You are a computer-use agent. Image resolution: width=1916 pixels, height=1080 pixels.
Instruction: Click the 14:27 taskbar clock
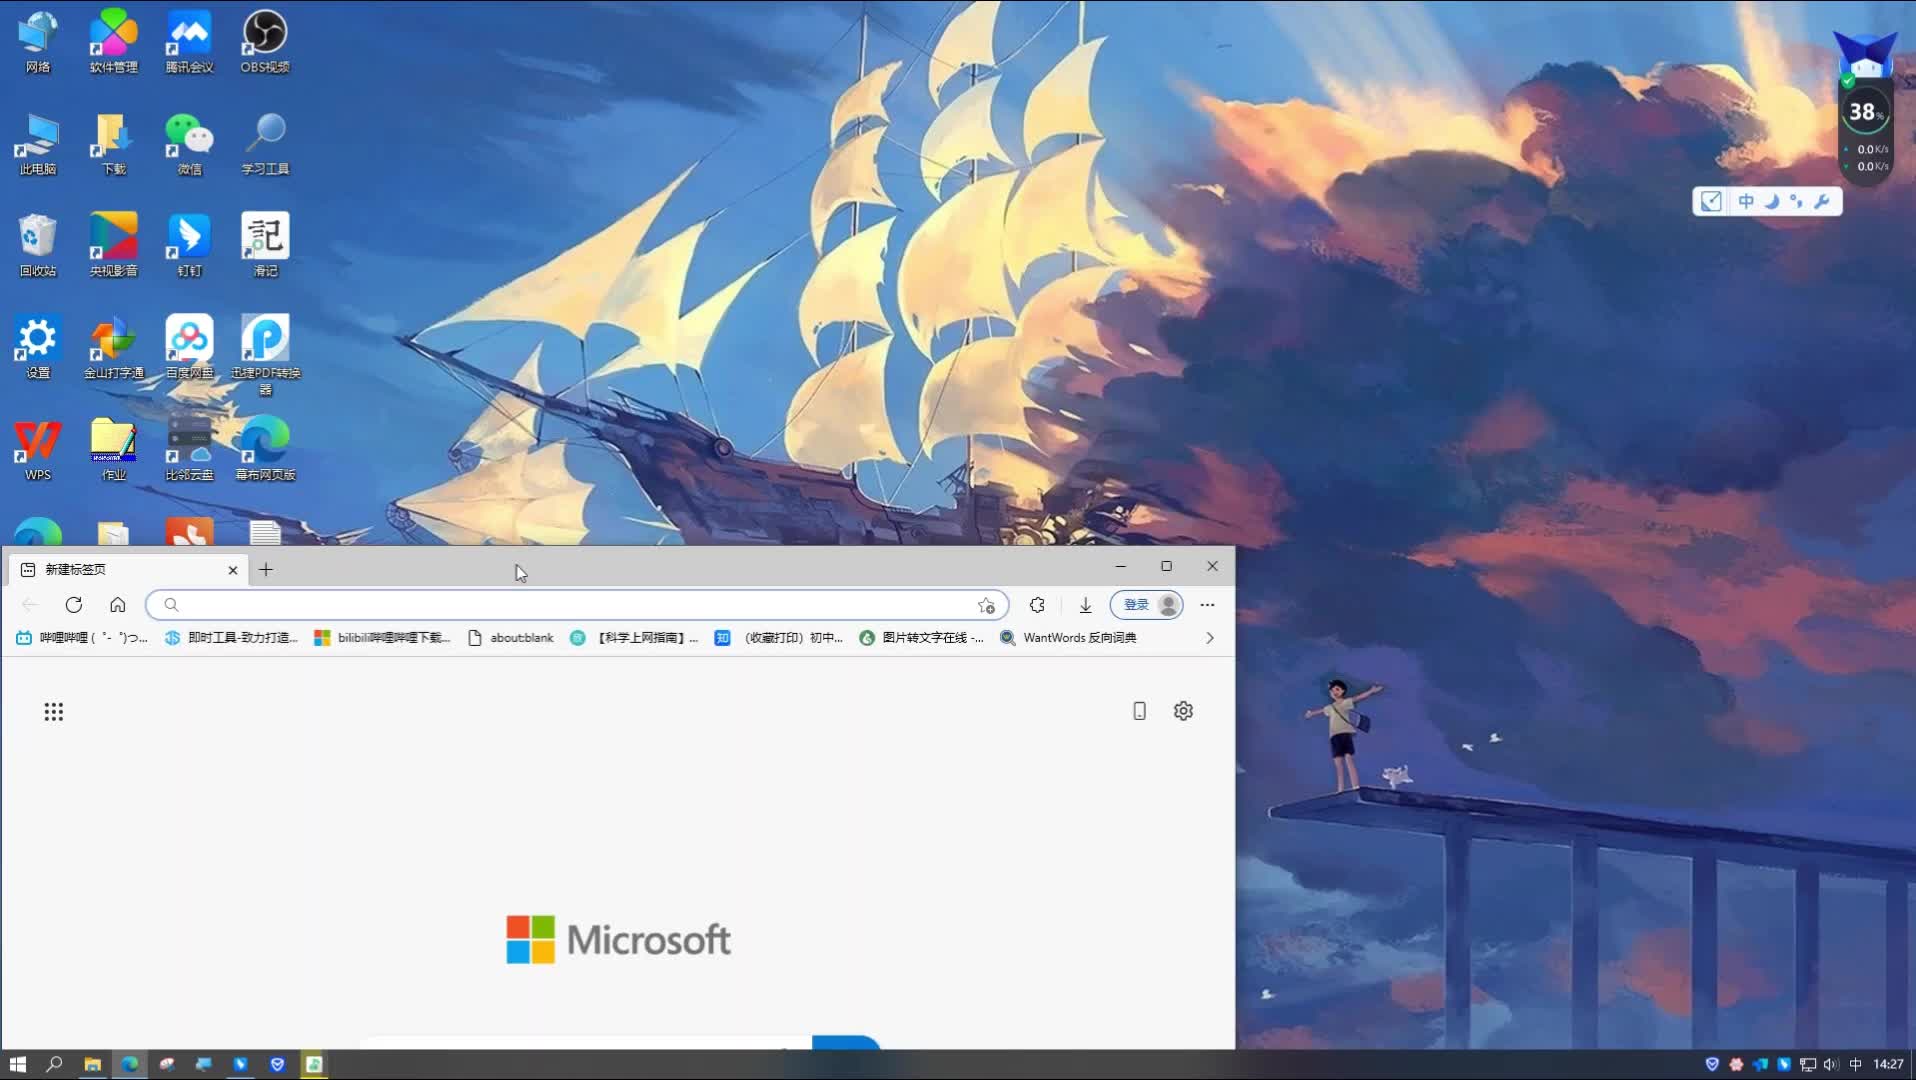1888,1065
